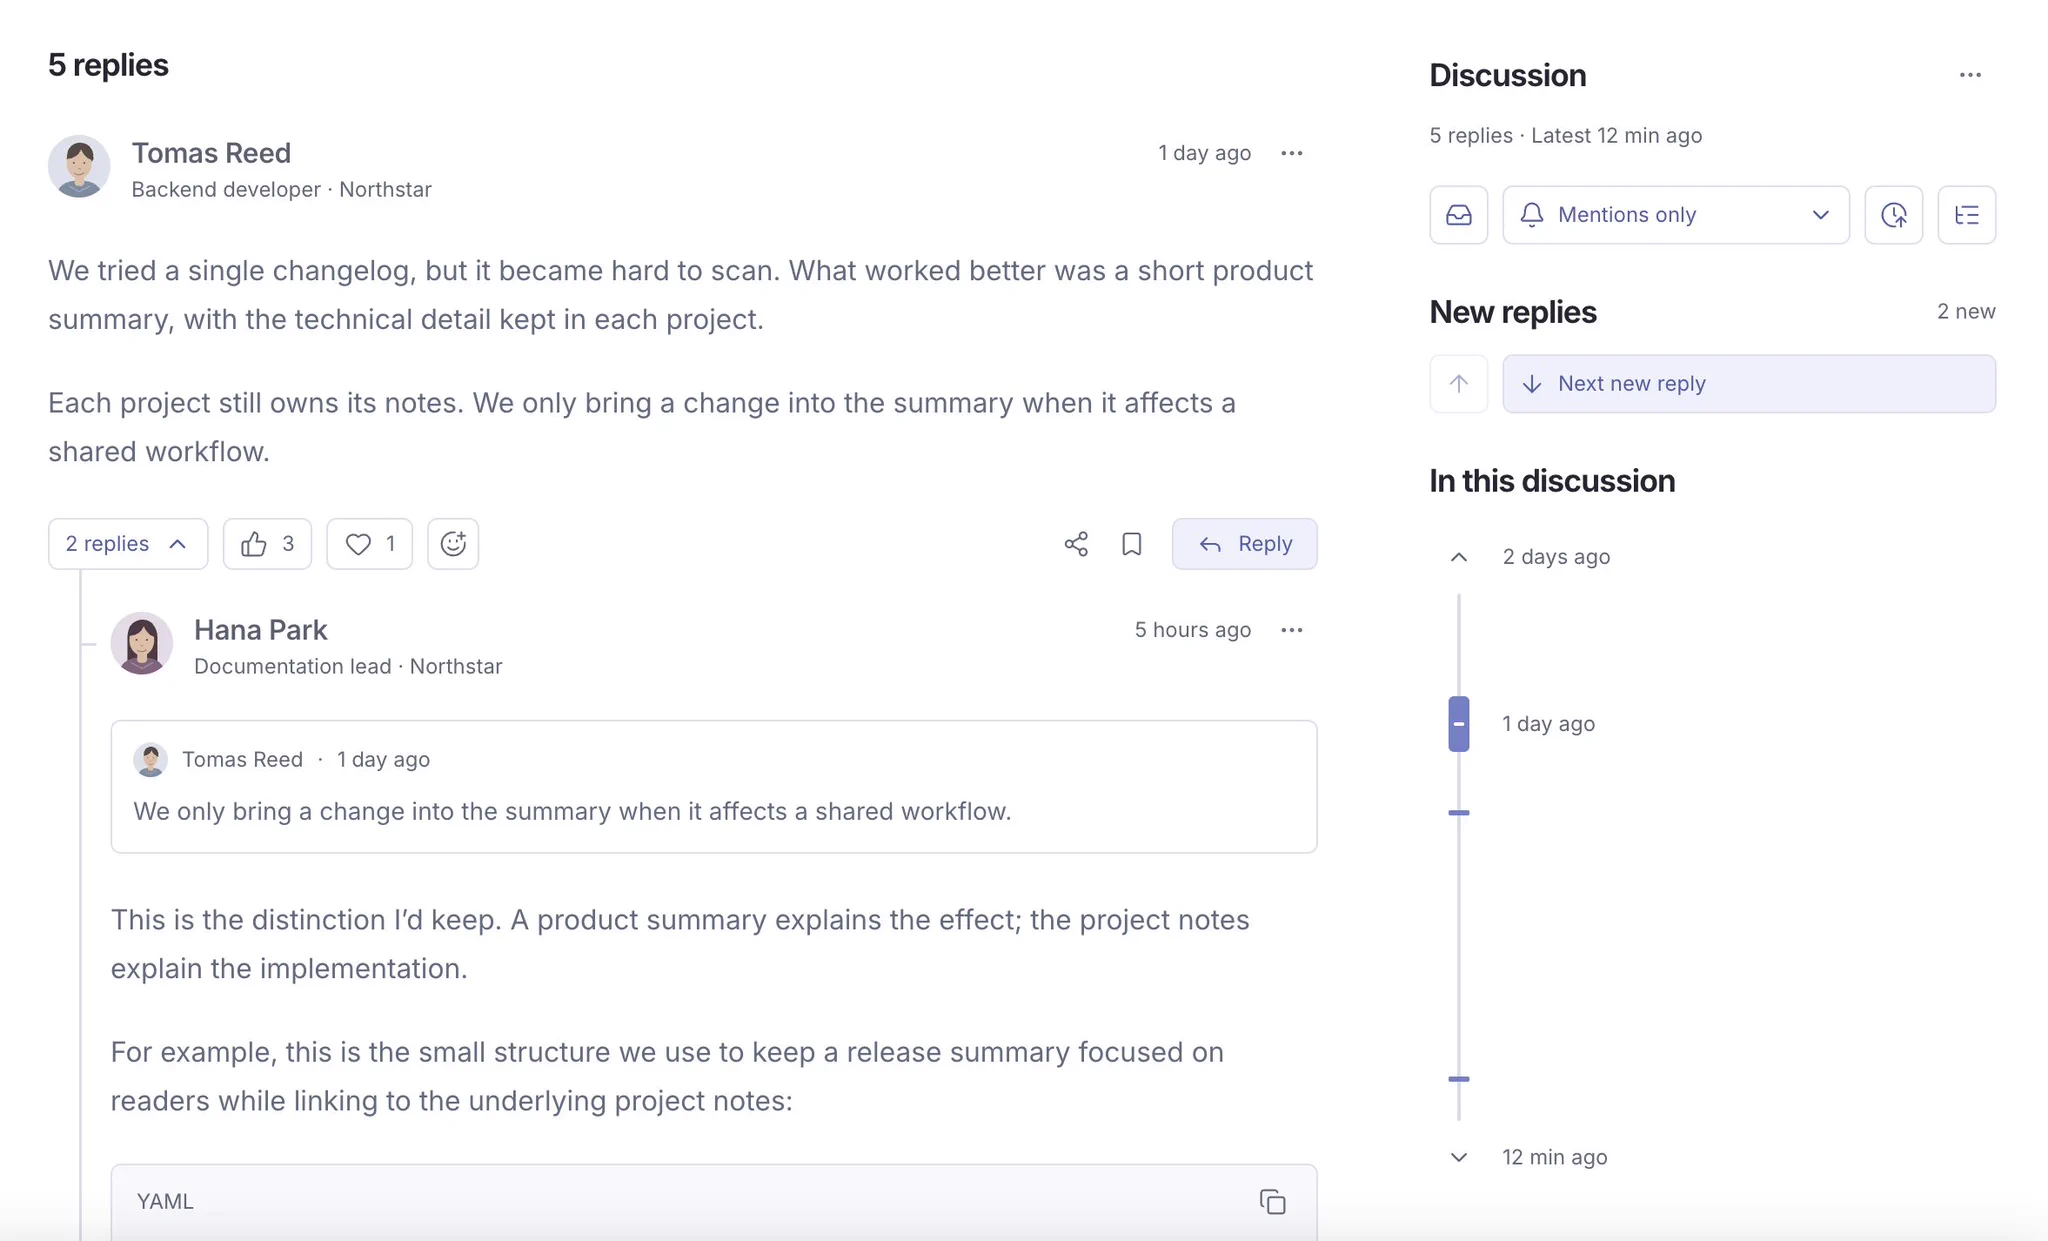Open Tomas Reed's post options menu
This screenshot has height=1241, width=2048.
(x=1291, y=153)
